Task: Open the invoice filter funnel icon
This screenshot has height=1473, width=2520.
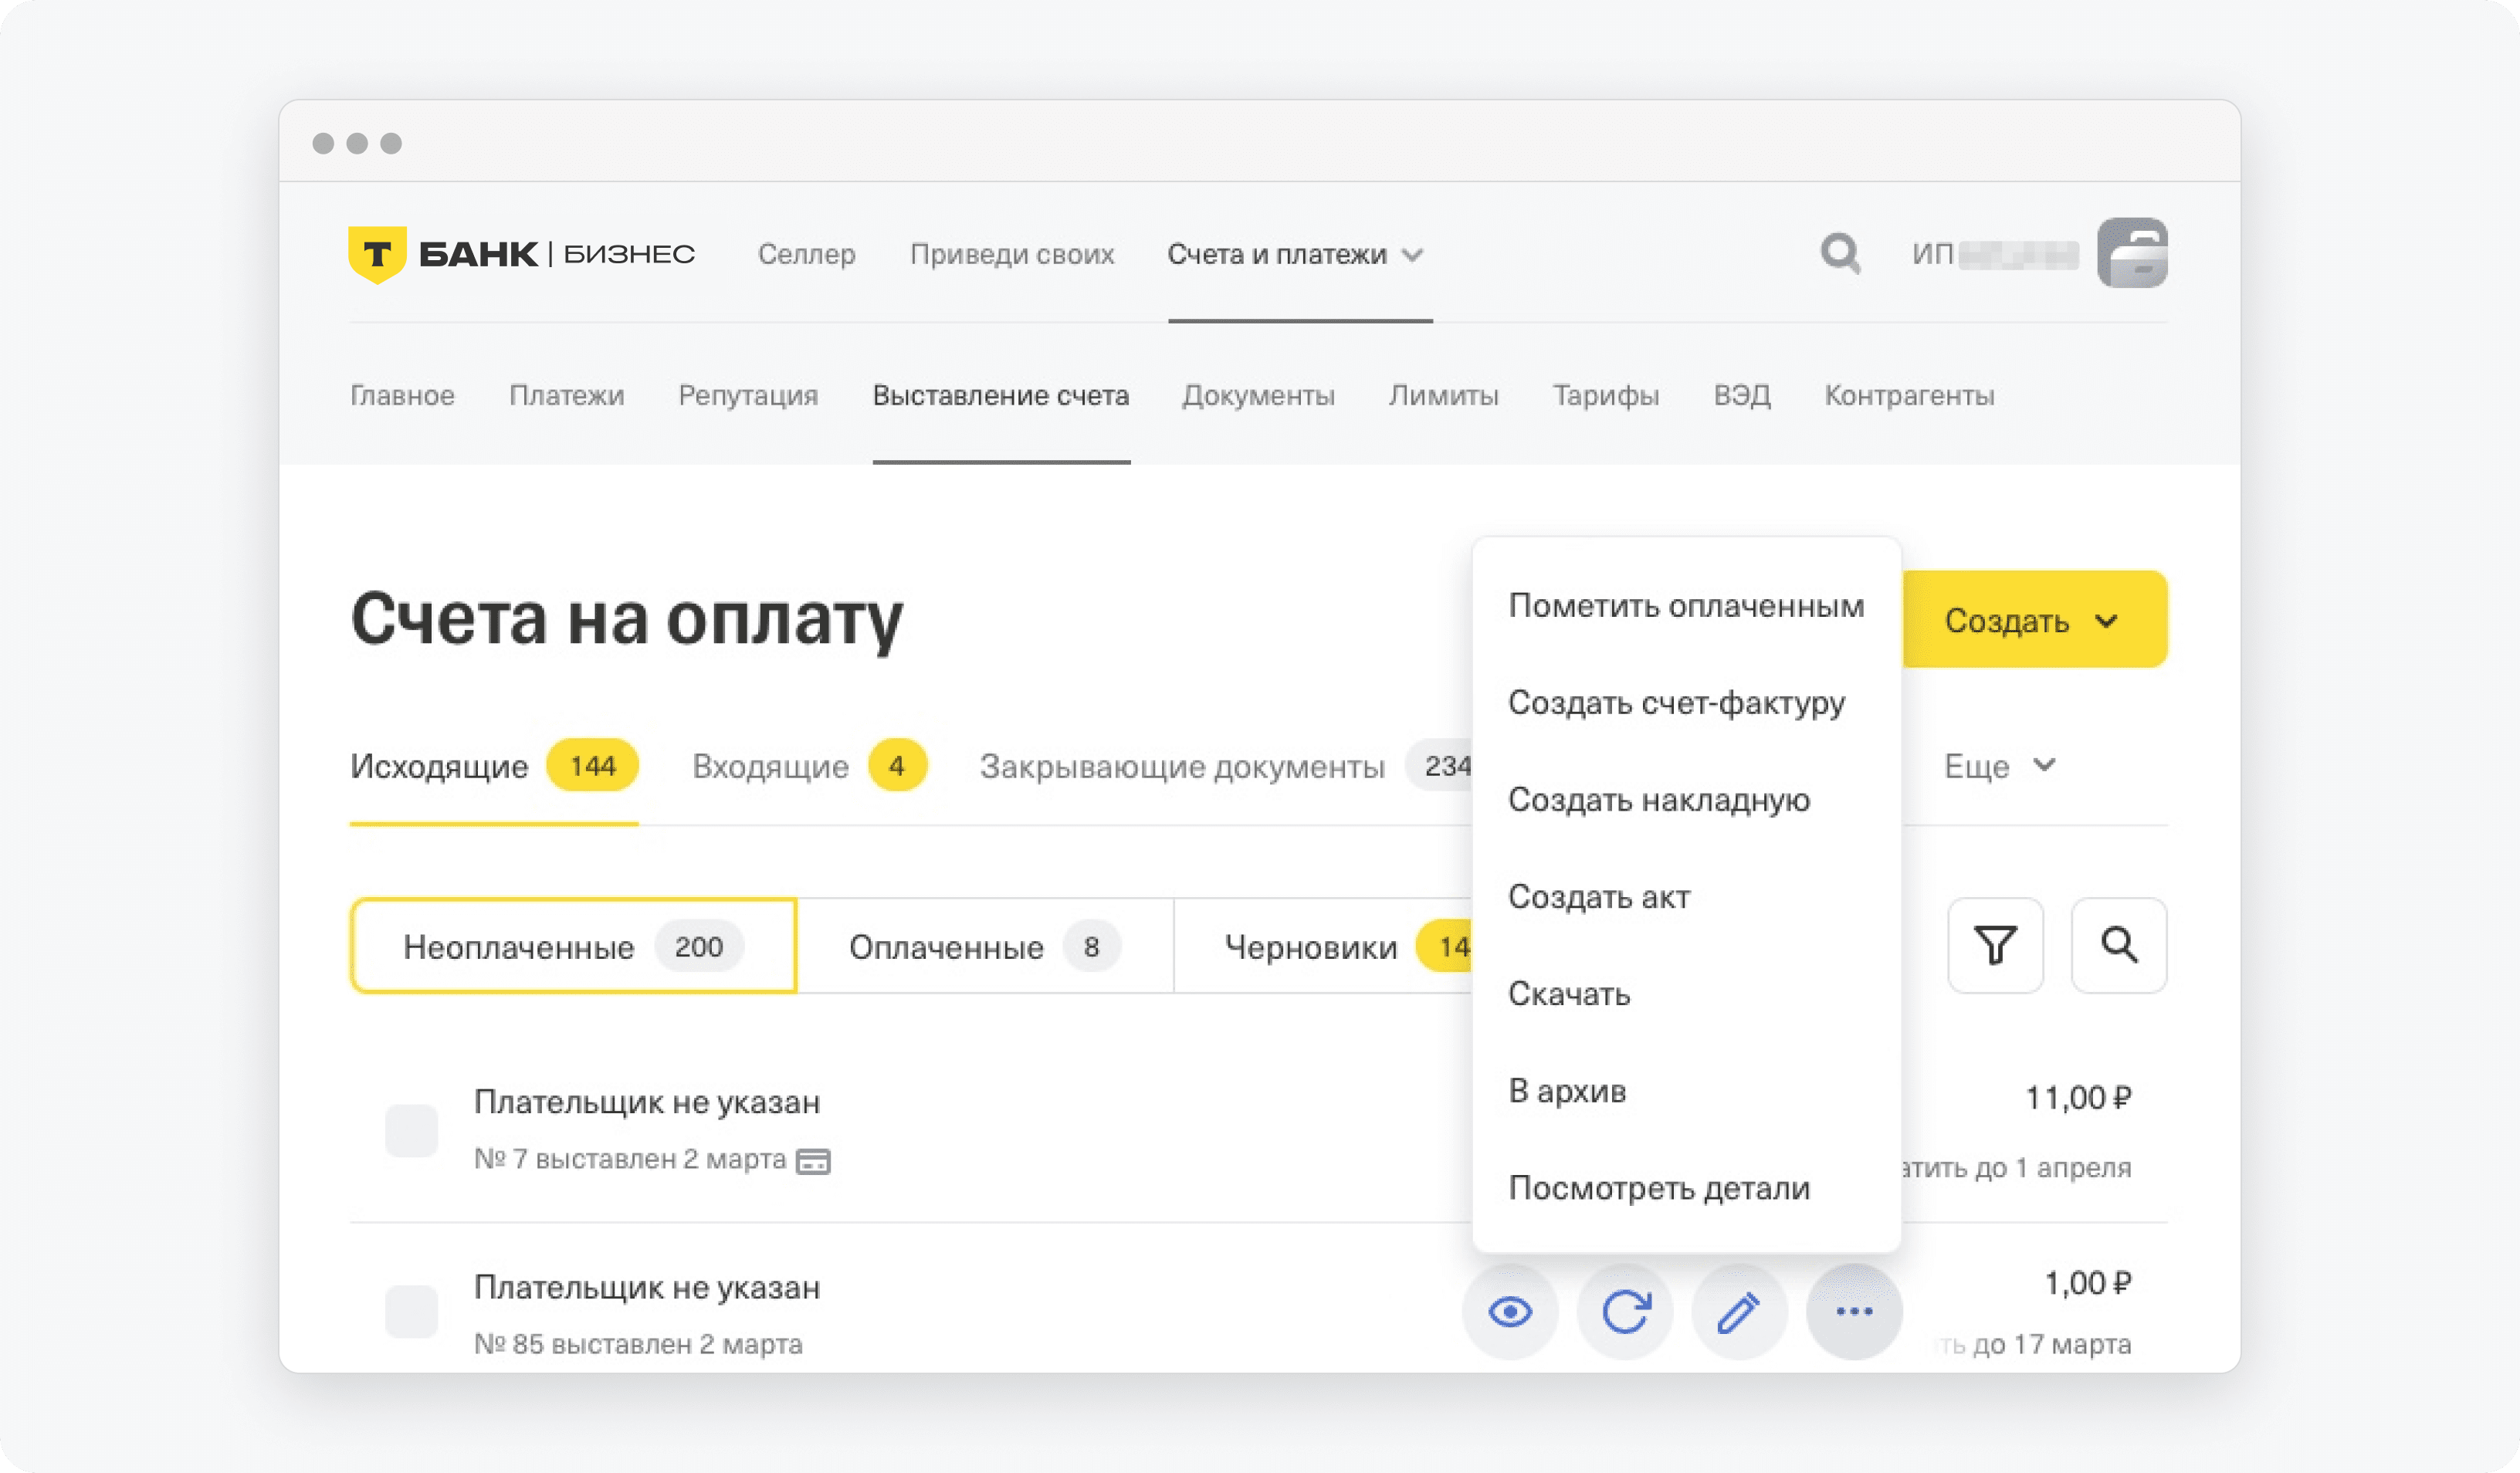Action: pyautogui.click(x=1995, y=945)
